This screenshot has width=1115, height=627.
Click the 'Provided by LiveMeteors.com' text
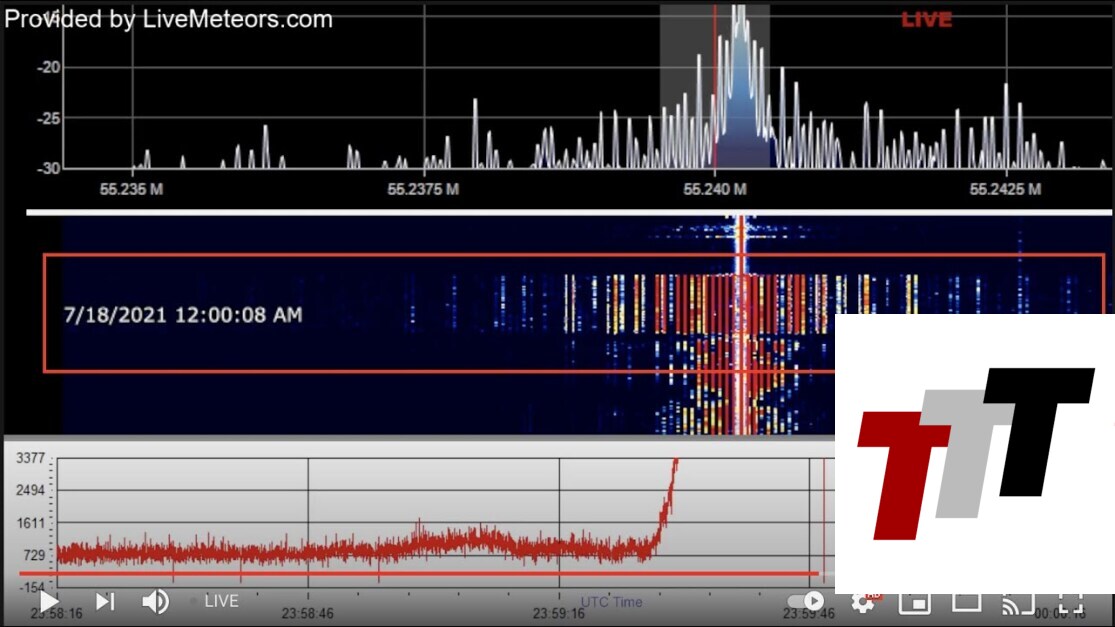pos(169,19)
